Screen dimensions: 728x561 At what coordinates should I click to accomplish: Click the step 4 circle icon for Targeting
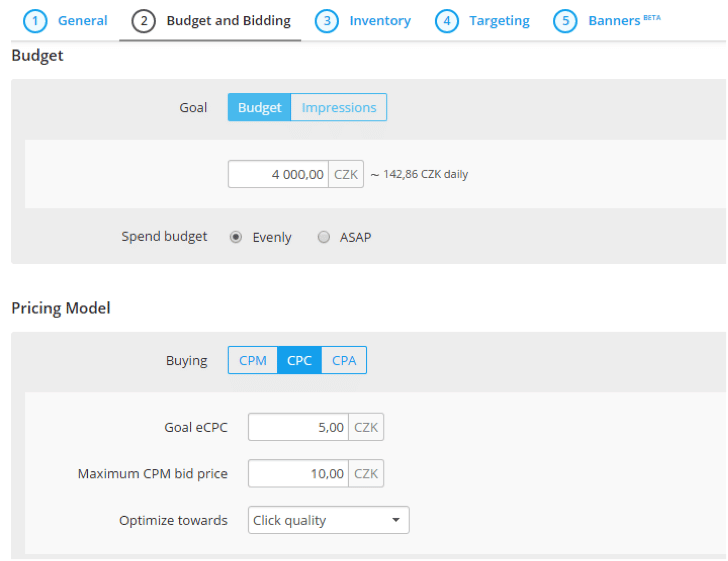pos(447,21)
